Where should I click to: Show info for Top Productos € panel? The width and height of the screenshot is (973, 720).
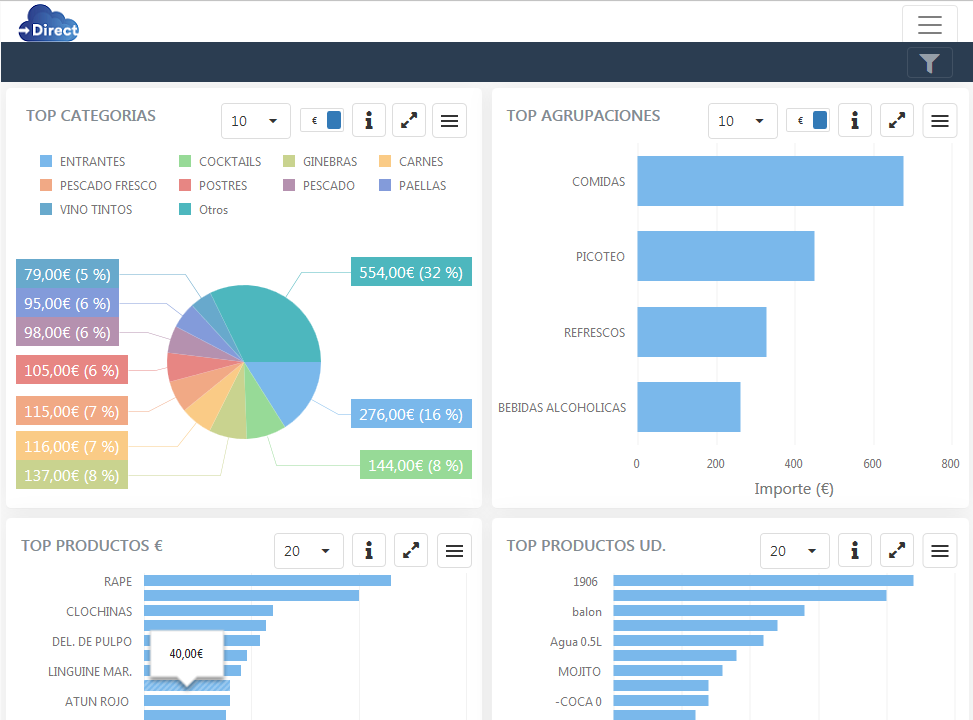[x=369, y=551]
